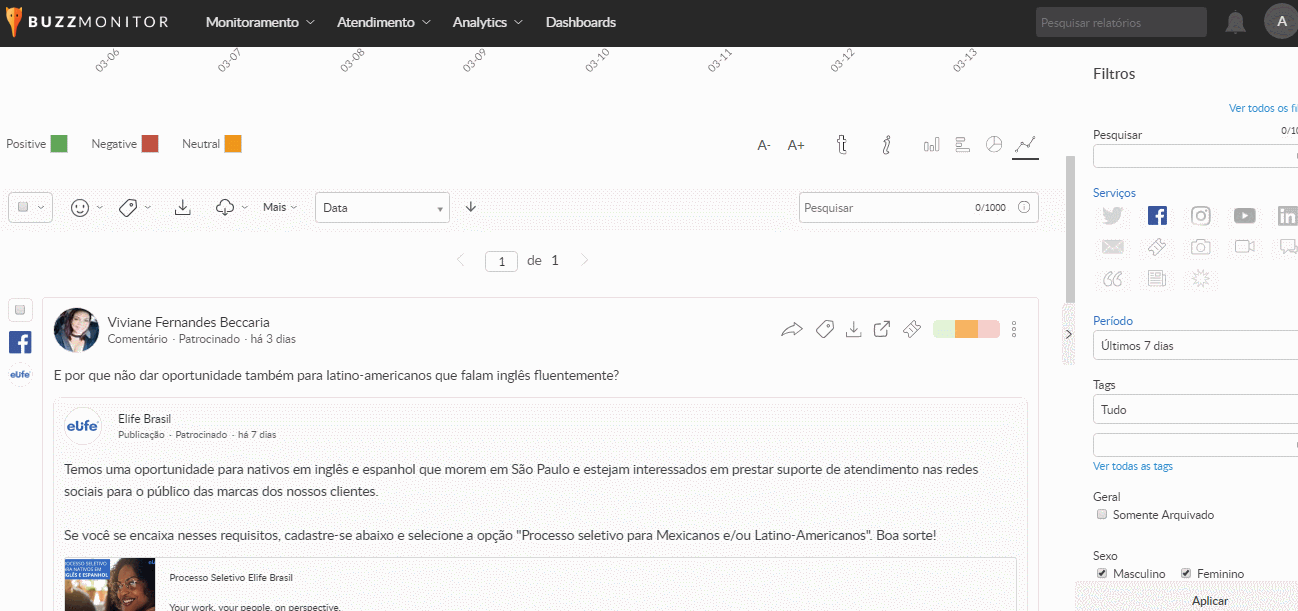
Task: Open Viviane's comment in external link
Action: [x=882, y=329]
